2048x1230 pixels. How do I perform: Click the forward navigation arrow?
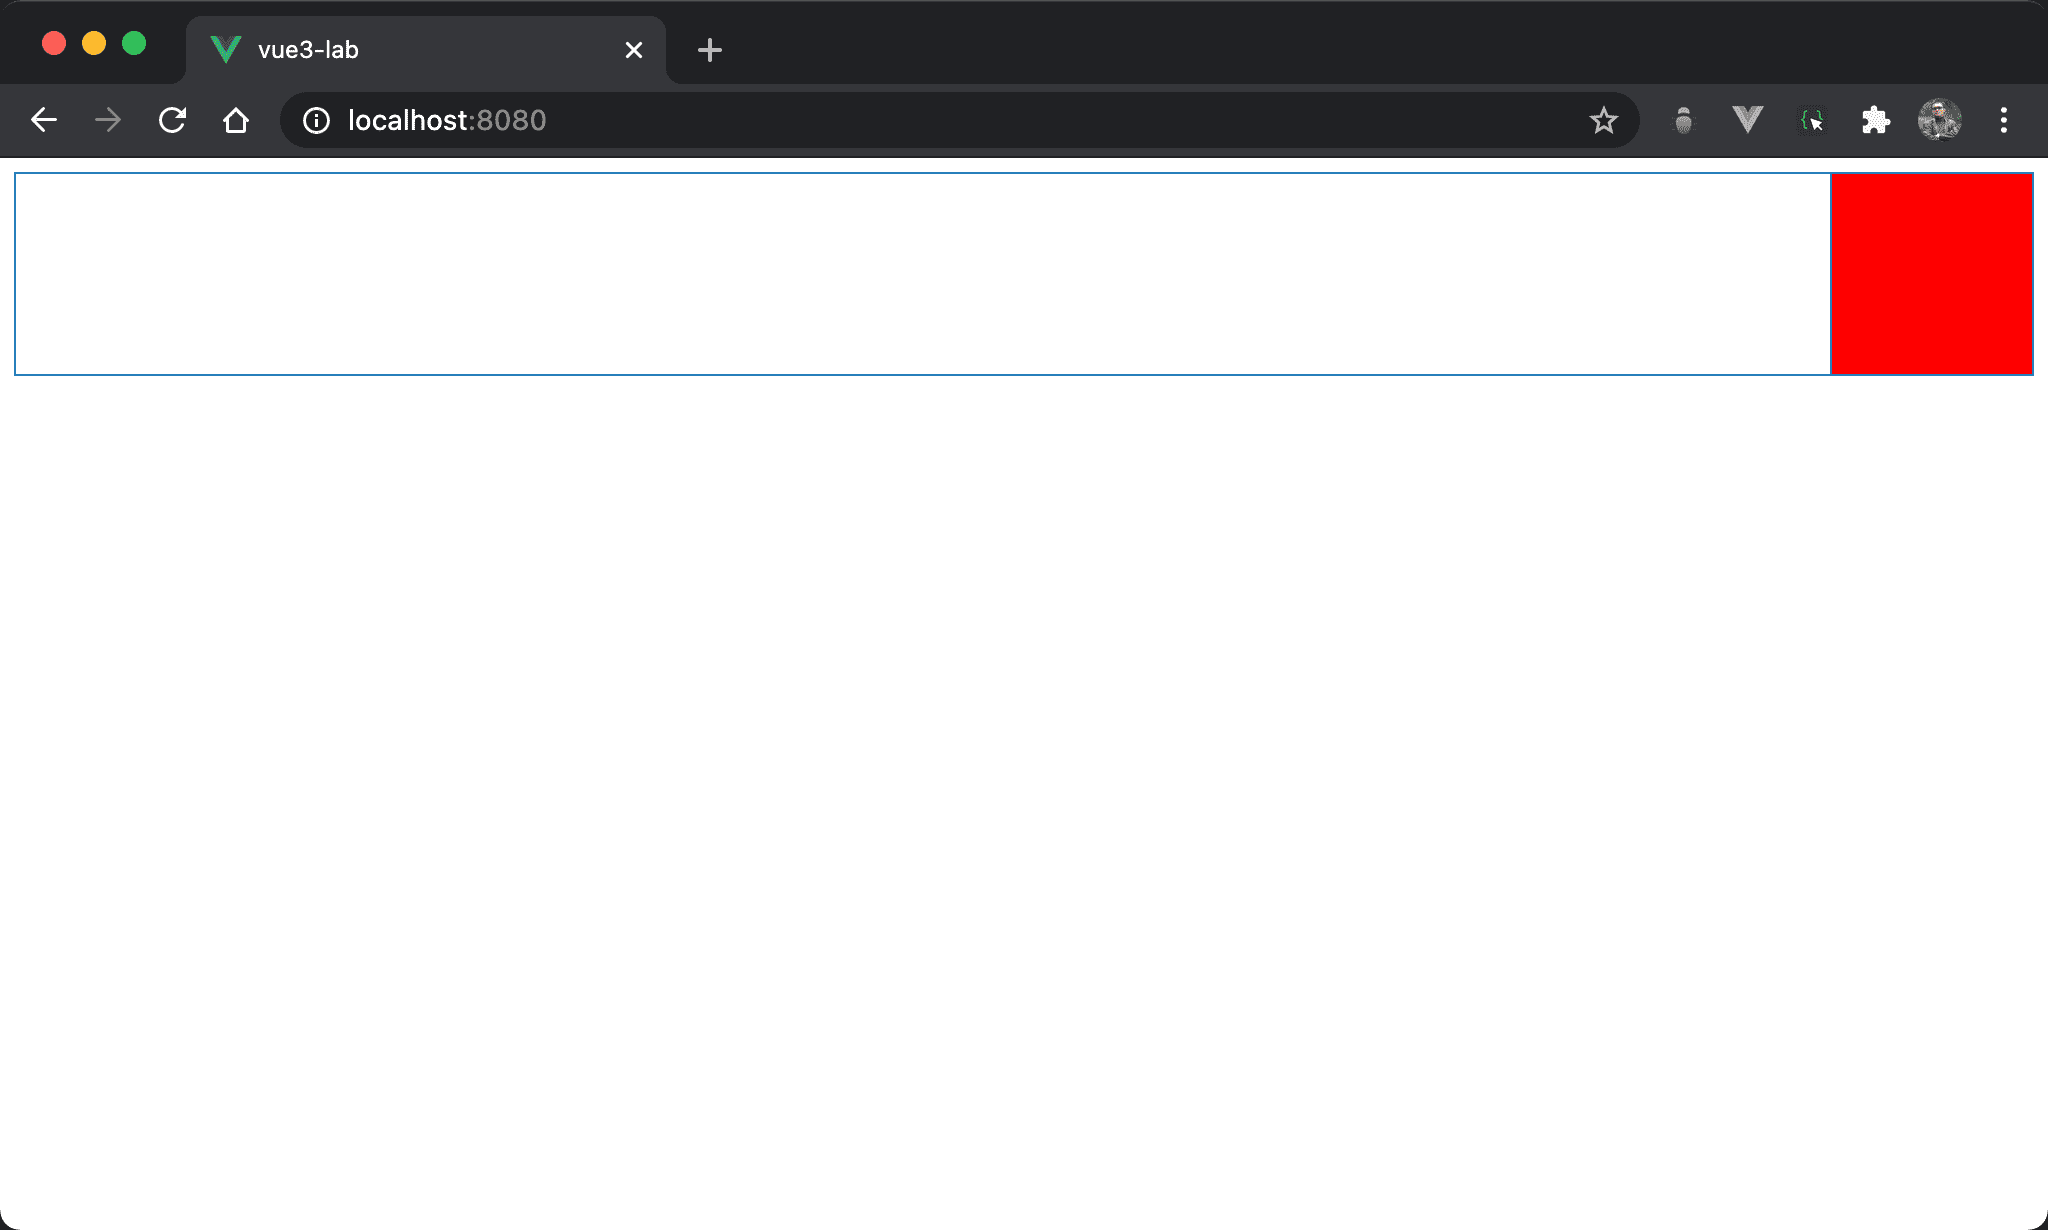[x=108, y=121]
